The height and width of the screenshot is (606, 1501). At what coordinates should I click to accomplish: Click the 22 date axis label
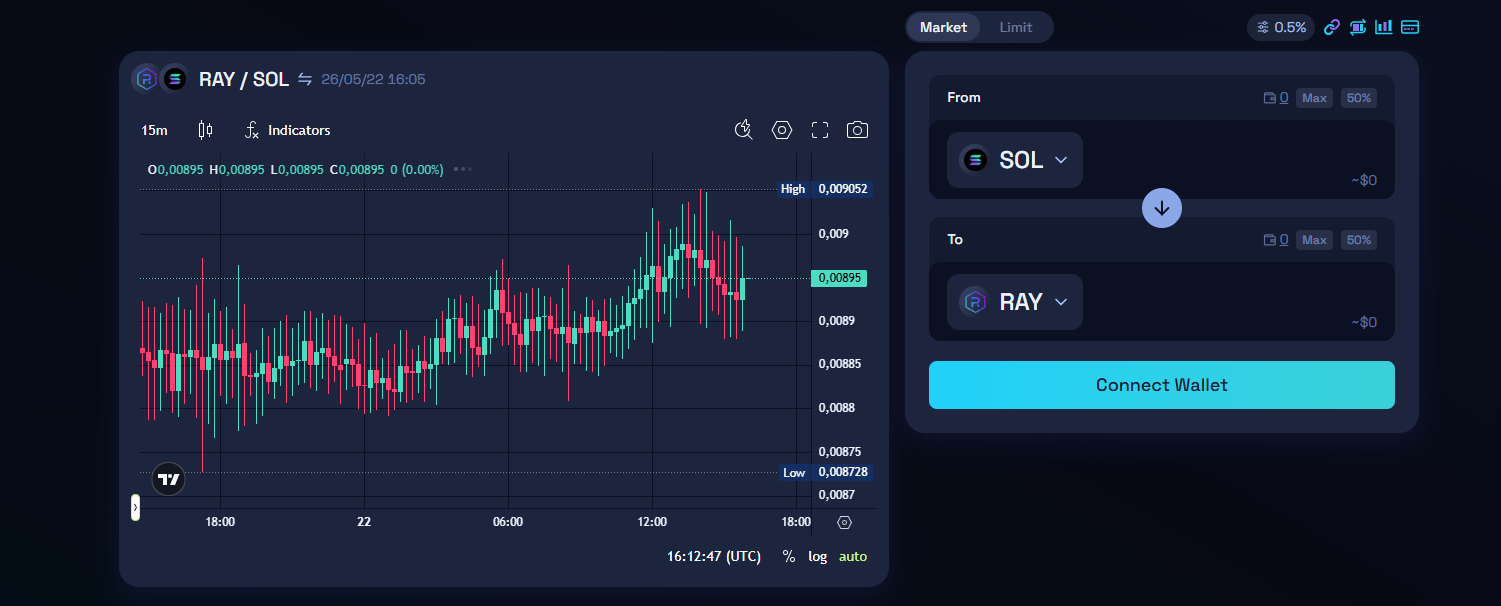(x=364, y=522)
